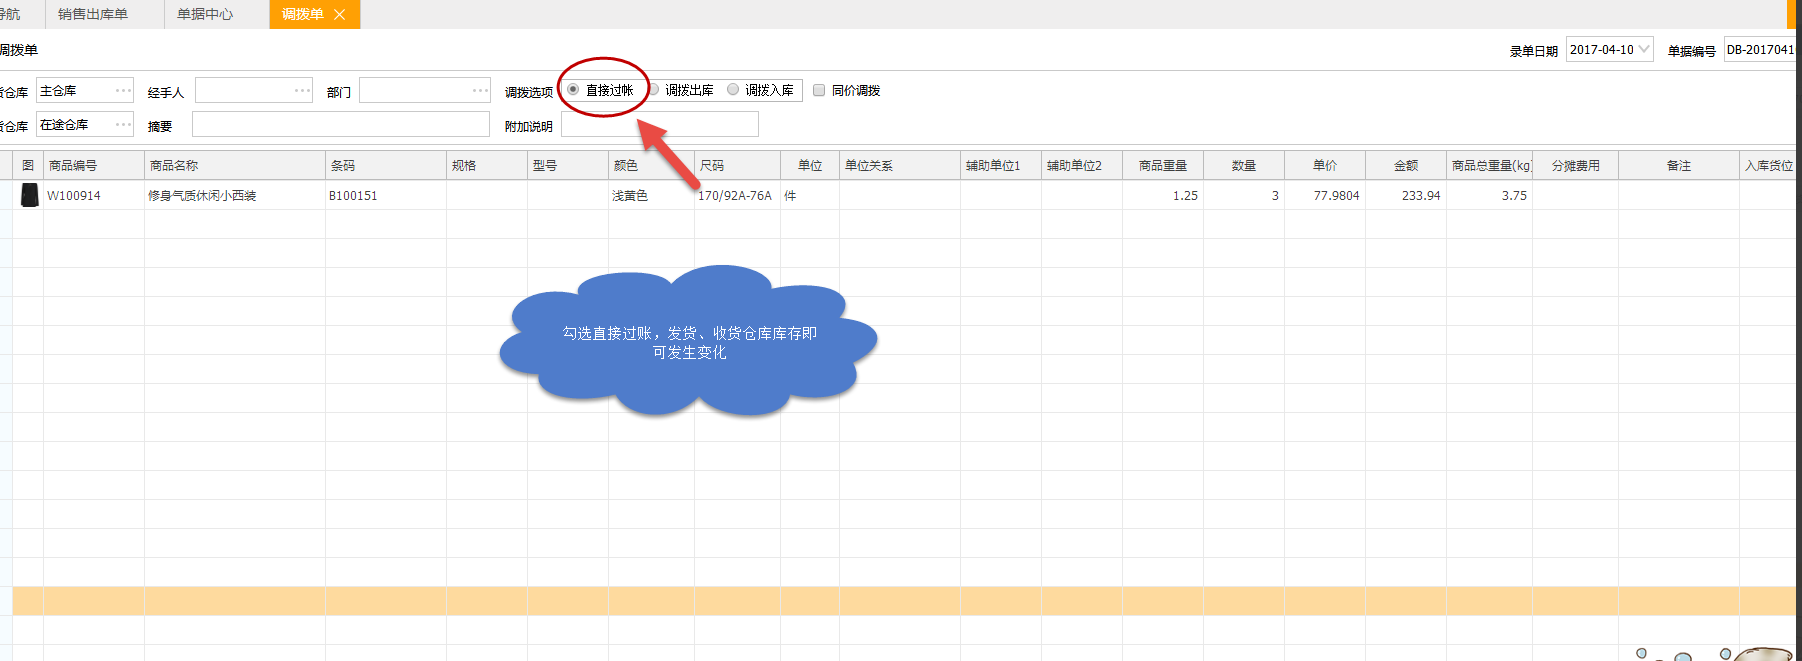This screenshot has width=1802, height=661.
Task: Click the 商品编号 column header
Action: pyautogui.click(x=94, y=165)
